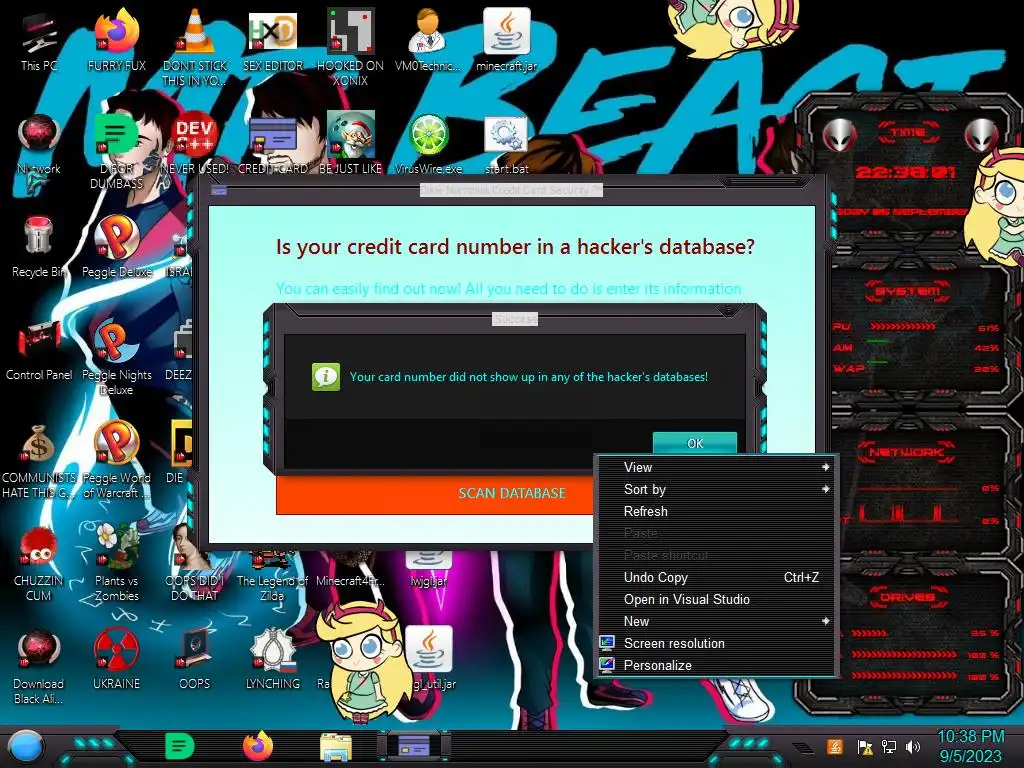Open File Explorer on the taskbar
This screenshot has width=1024, height=768.
tap(336, 748)
